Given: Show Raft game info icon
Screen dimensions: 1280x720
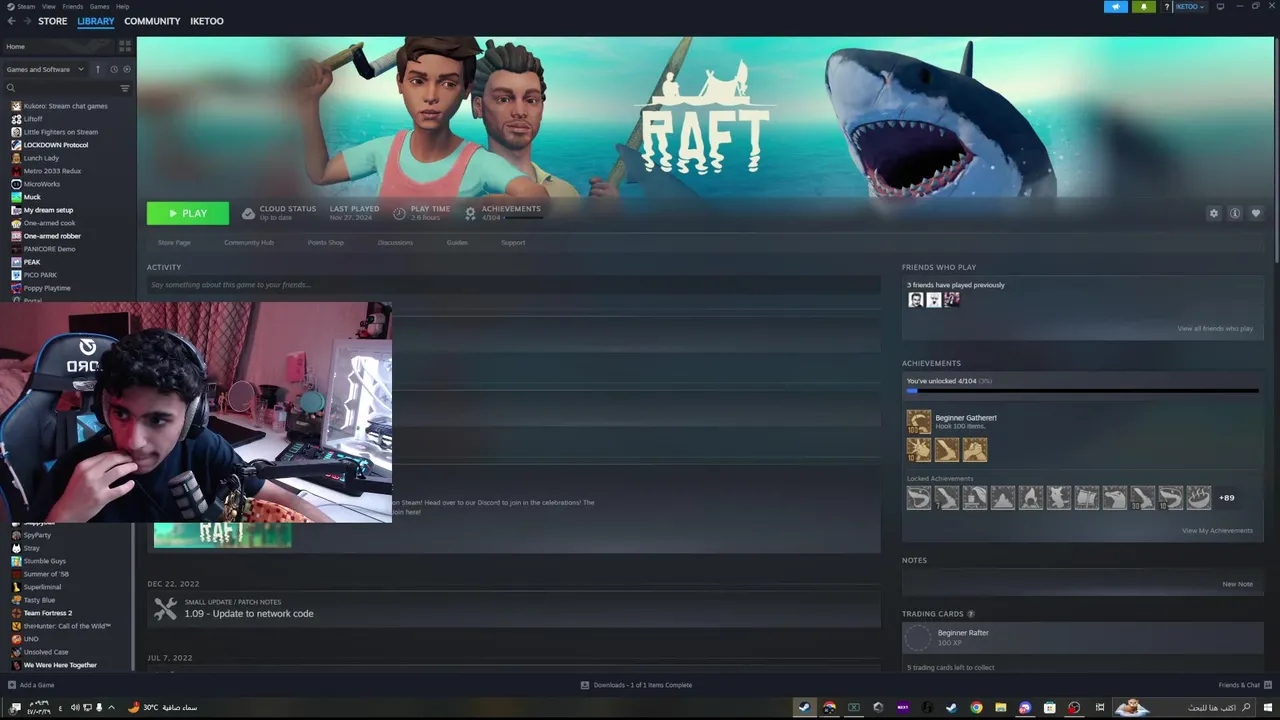Looking at the screenshot, I should tap(1235, 213).
